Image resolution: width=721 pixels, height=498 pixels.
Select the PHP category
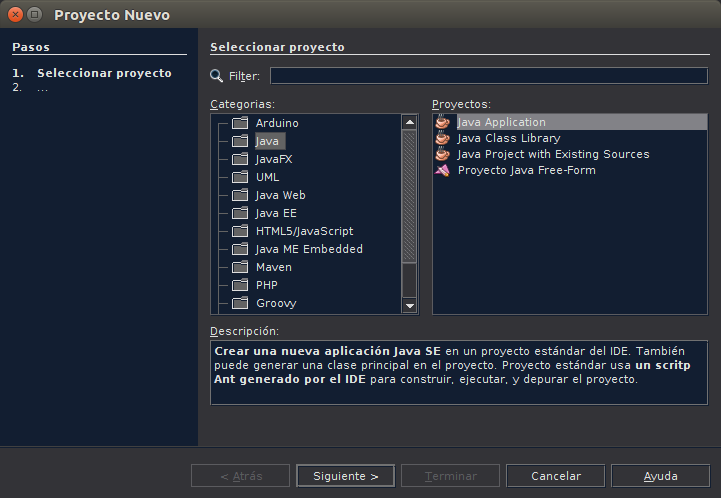click(x=267, y=285)
